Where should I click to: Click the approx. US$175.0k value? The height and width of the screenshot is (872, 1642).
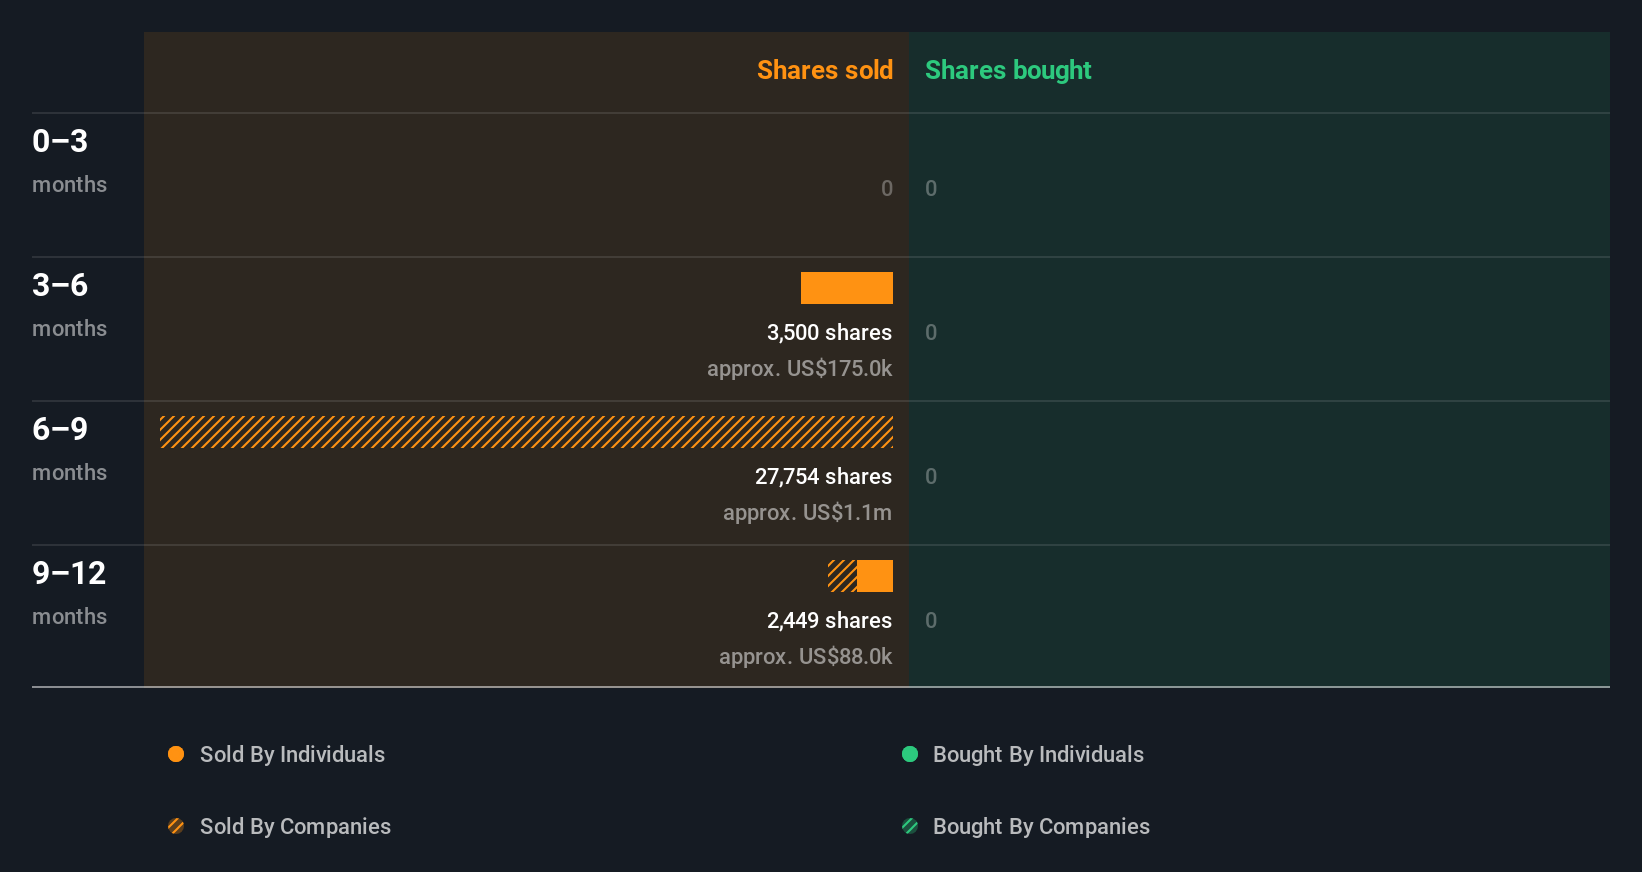(x=799, y=368)
